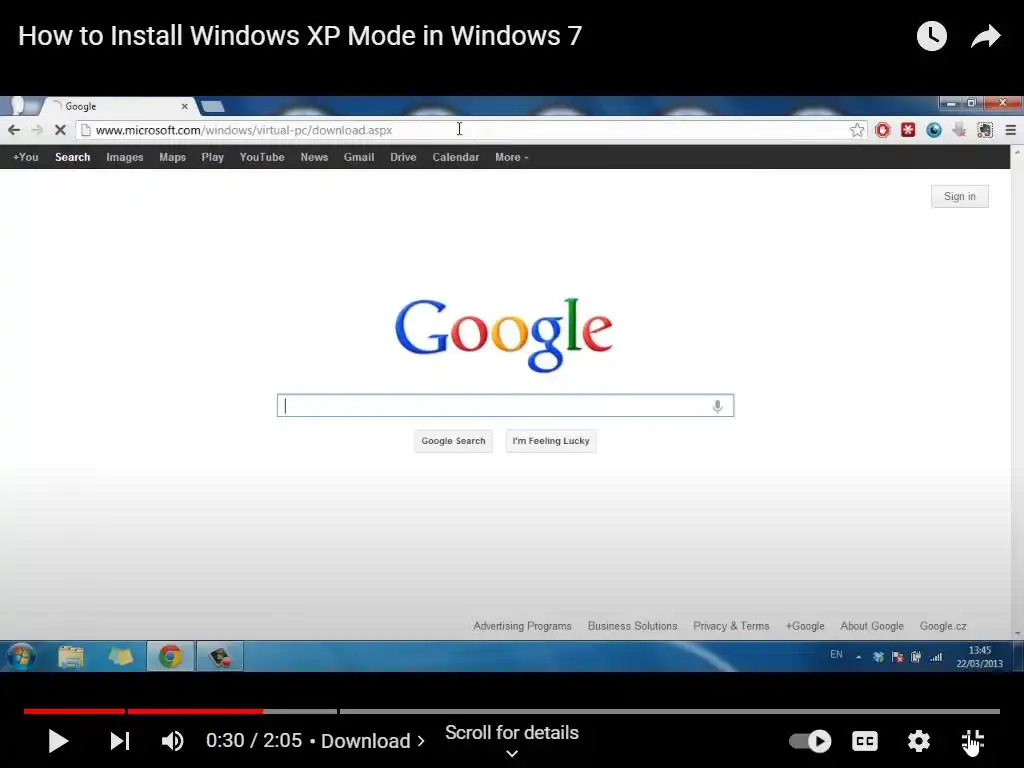Click the page scrollbar up arrow
The height and width of the screenshot is (768, 1024).
pos(1017,152)
